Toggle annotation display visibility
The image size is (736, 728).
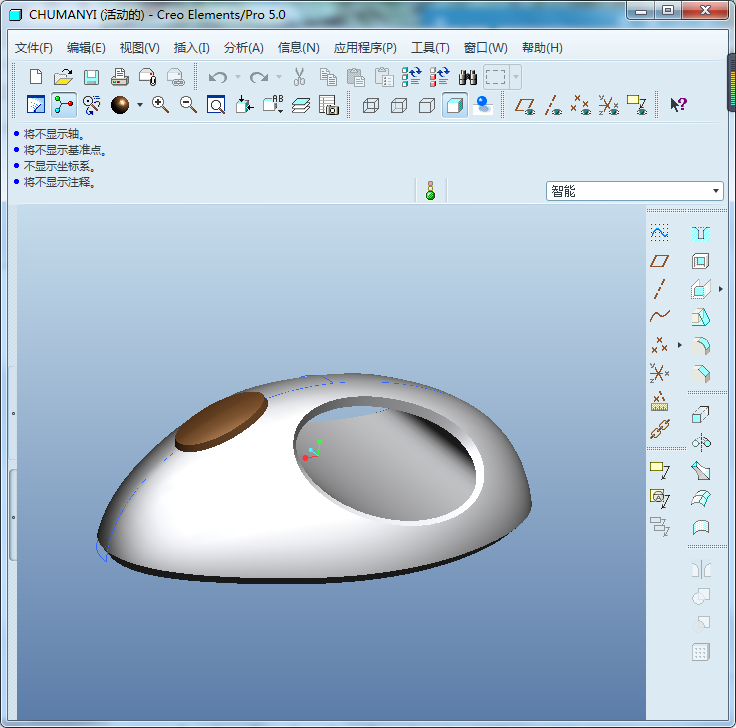tap(637, 105)
